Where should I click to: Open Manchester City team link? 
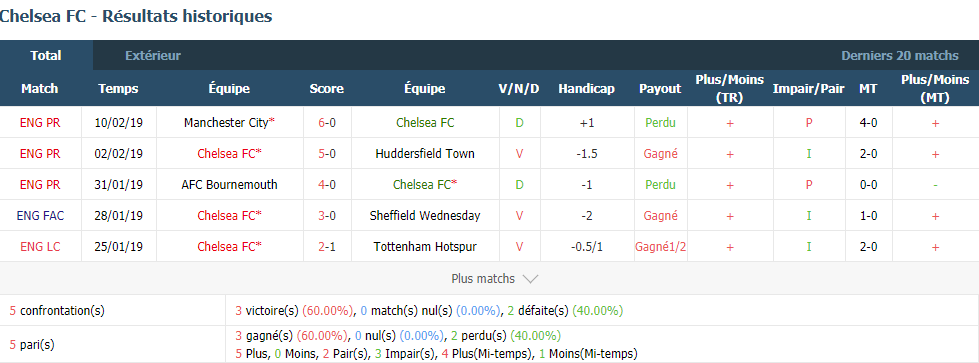click(x=226, y=122)
